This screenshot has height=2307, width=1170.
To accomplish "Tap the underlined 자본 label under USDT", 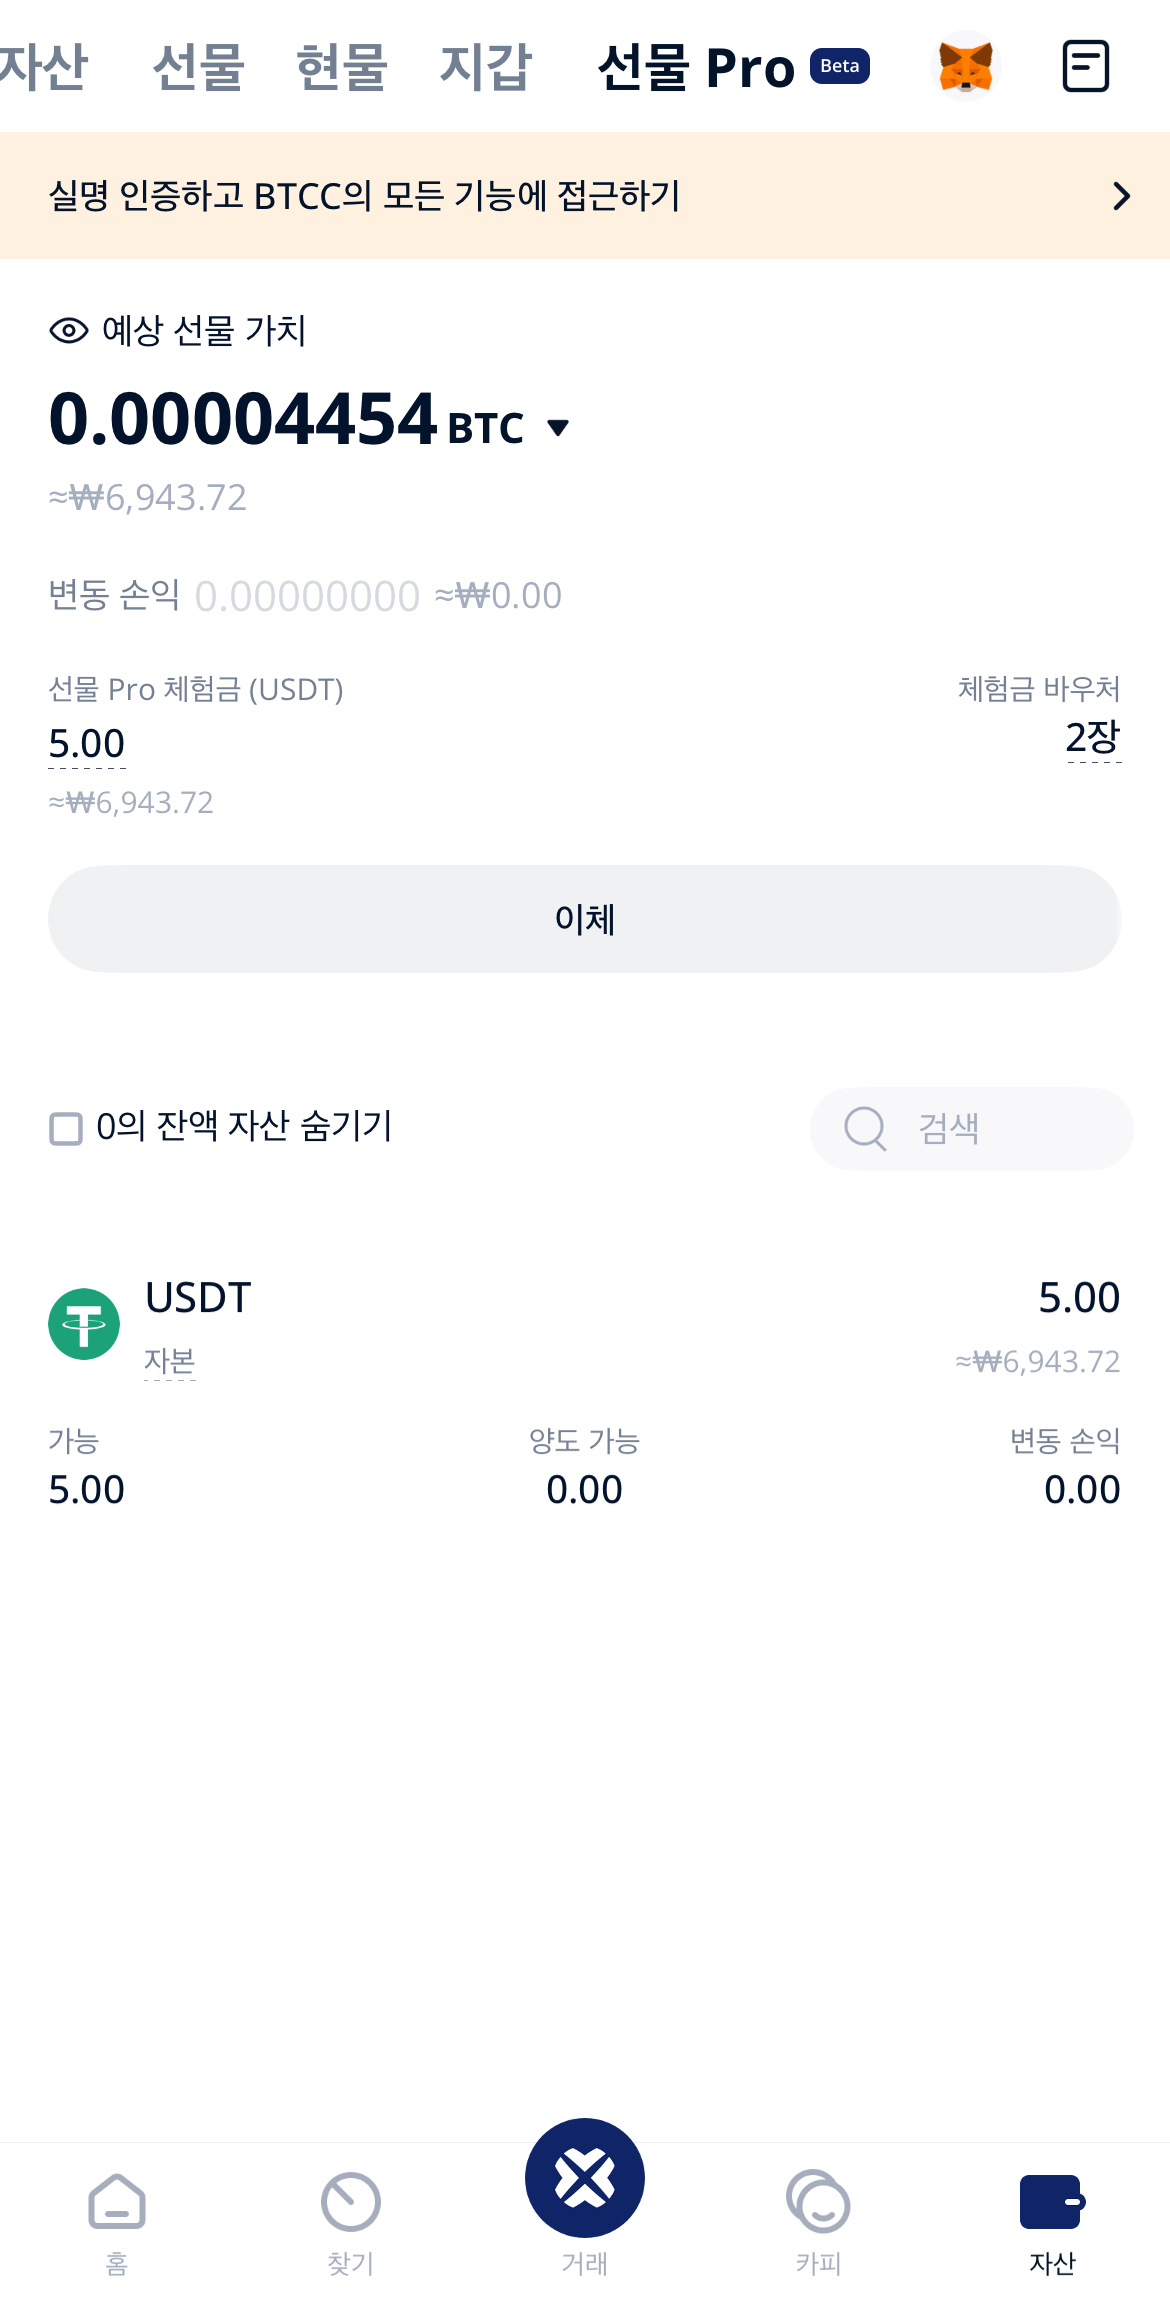I will coord(170,1361).
